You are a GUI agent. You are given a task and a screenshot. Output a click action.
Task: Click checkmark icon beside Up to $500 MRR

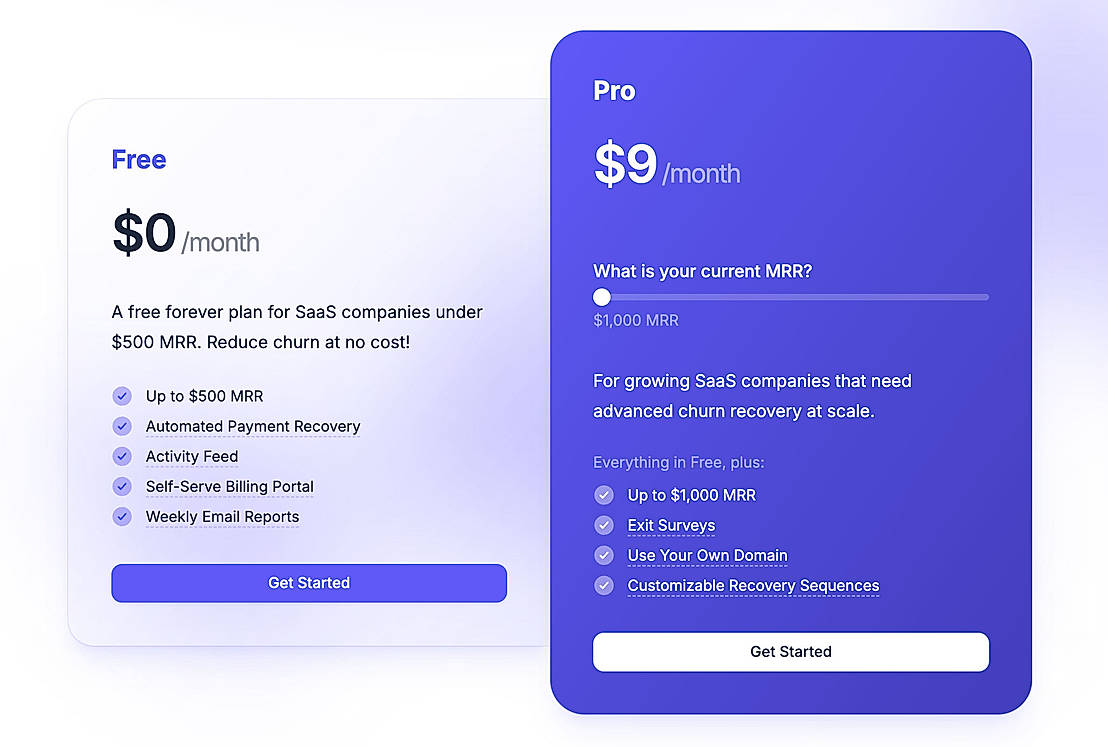tap(122, 396)
